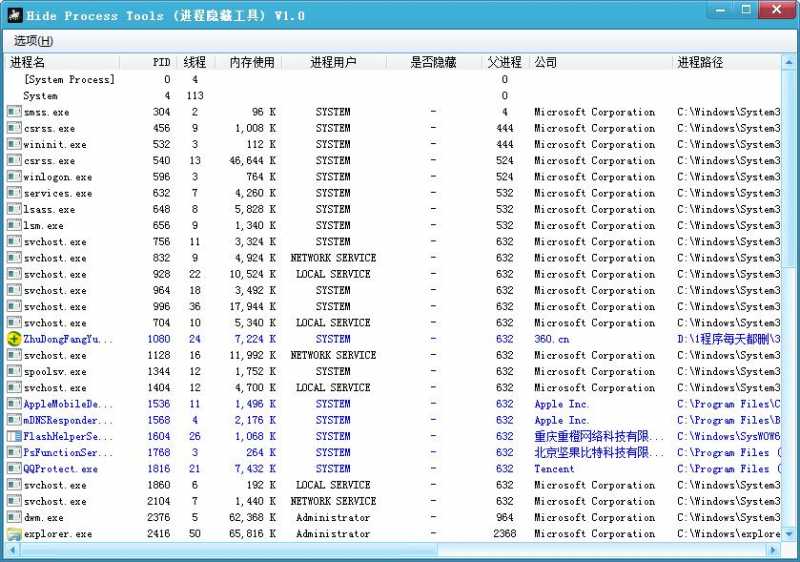The width and height of the screenshot is (800, 562).
Task: Click the vertical scrollbar down arrow
Action: coord(788,534)
